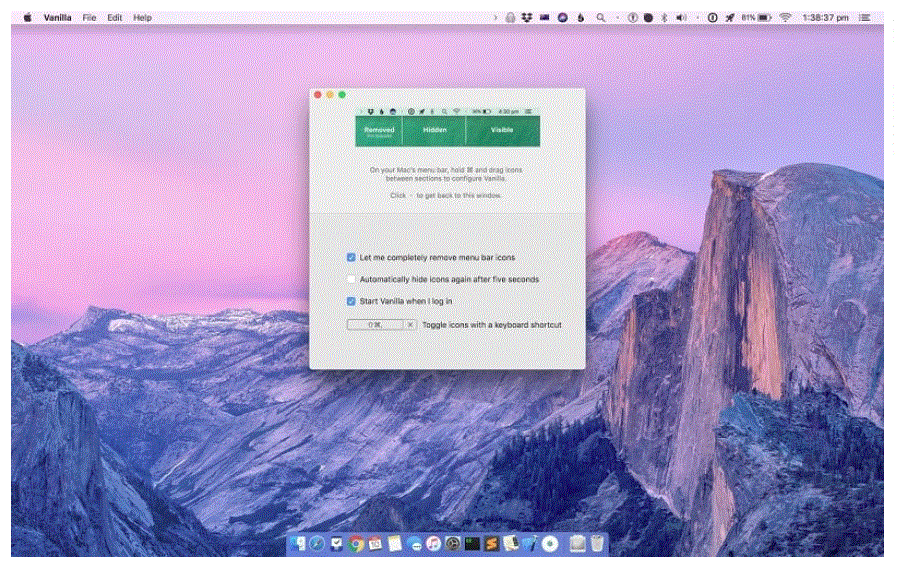Open the Dropbox menu bar icon
The width and height of the screenshot is (898, 568).
(526, 18)
